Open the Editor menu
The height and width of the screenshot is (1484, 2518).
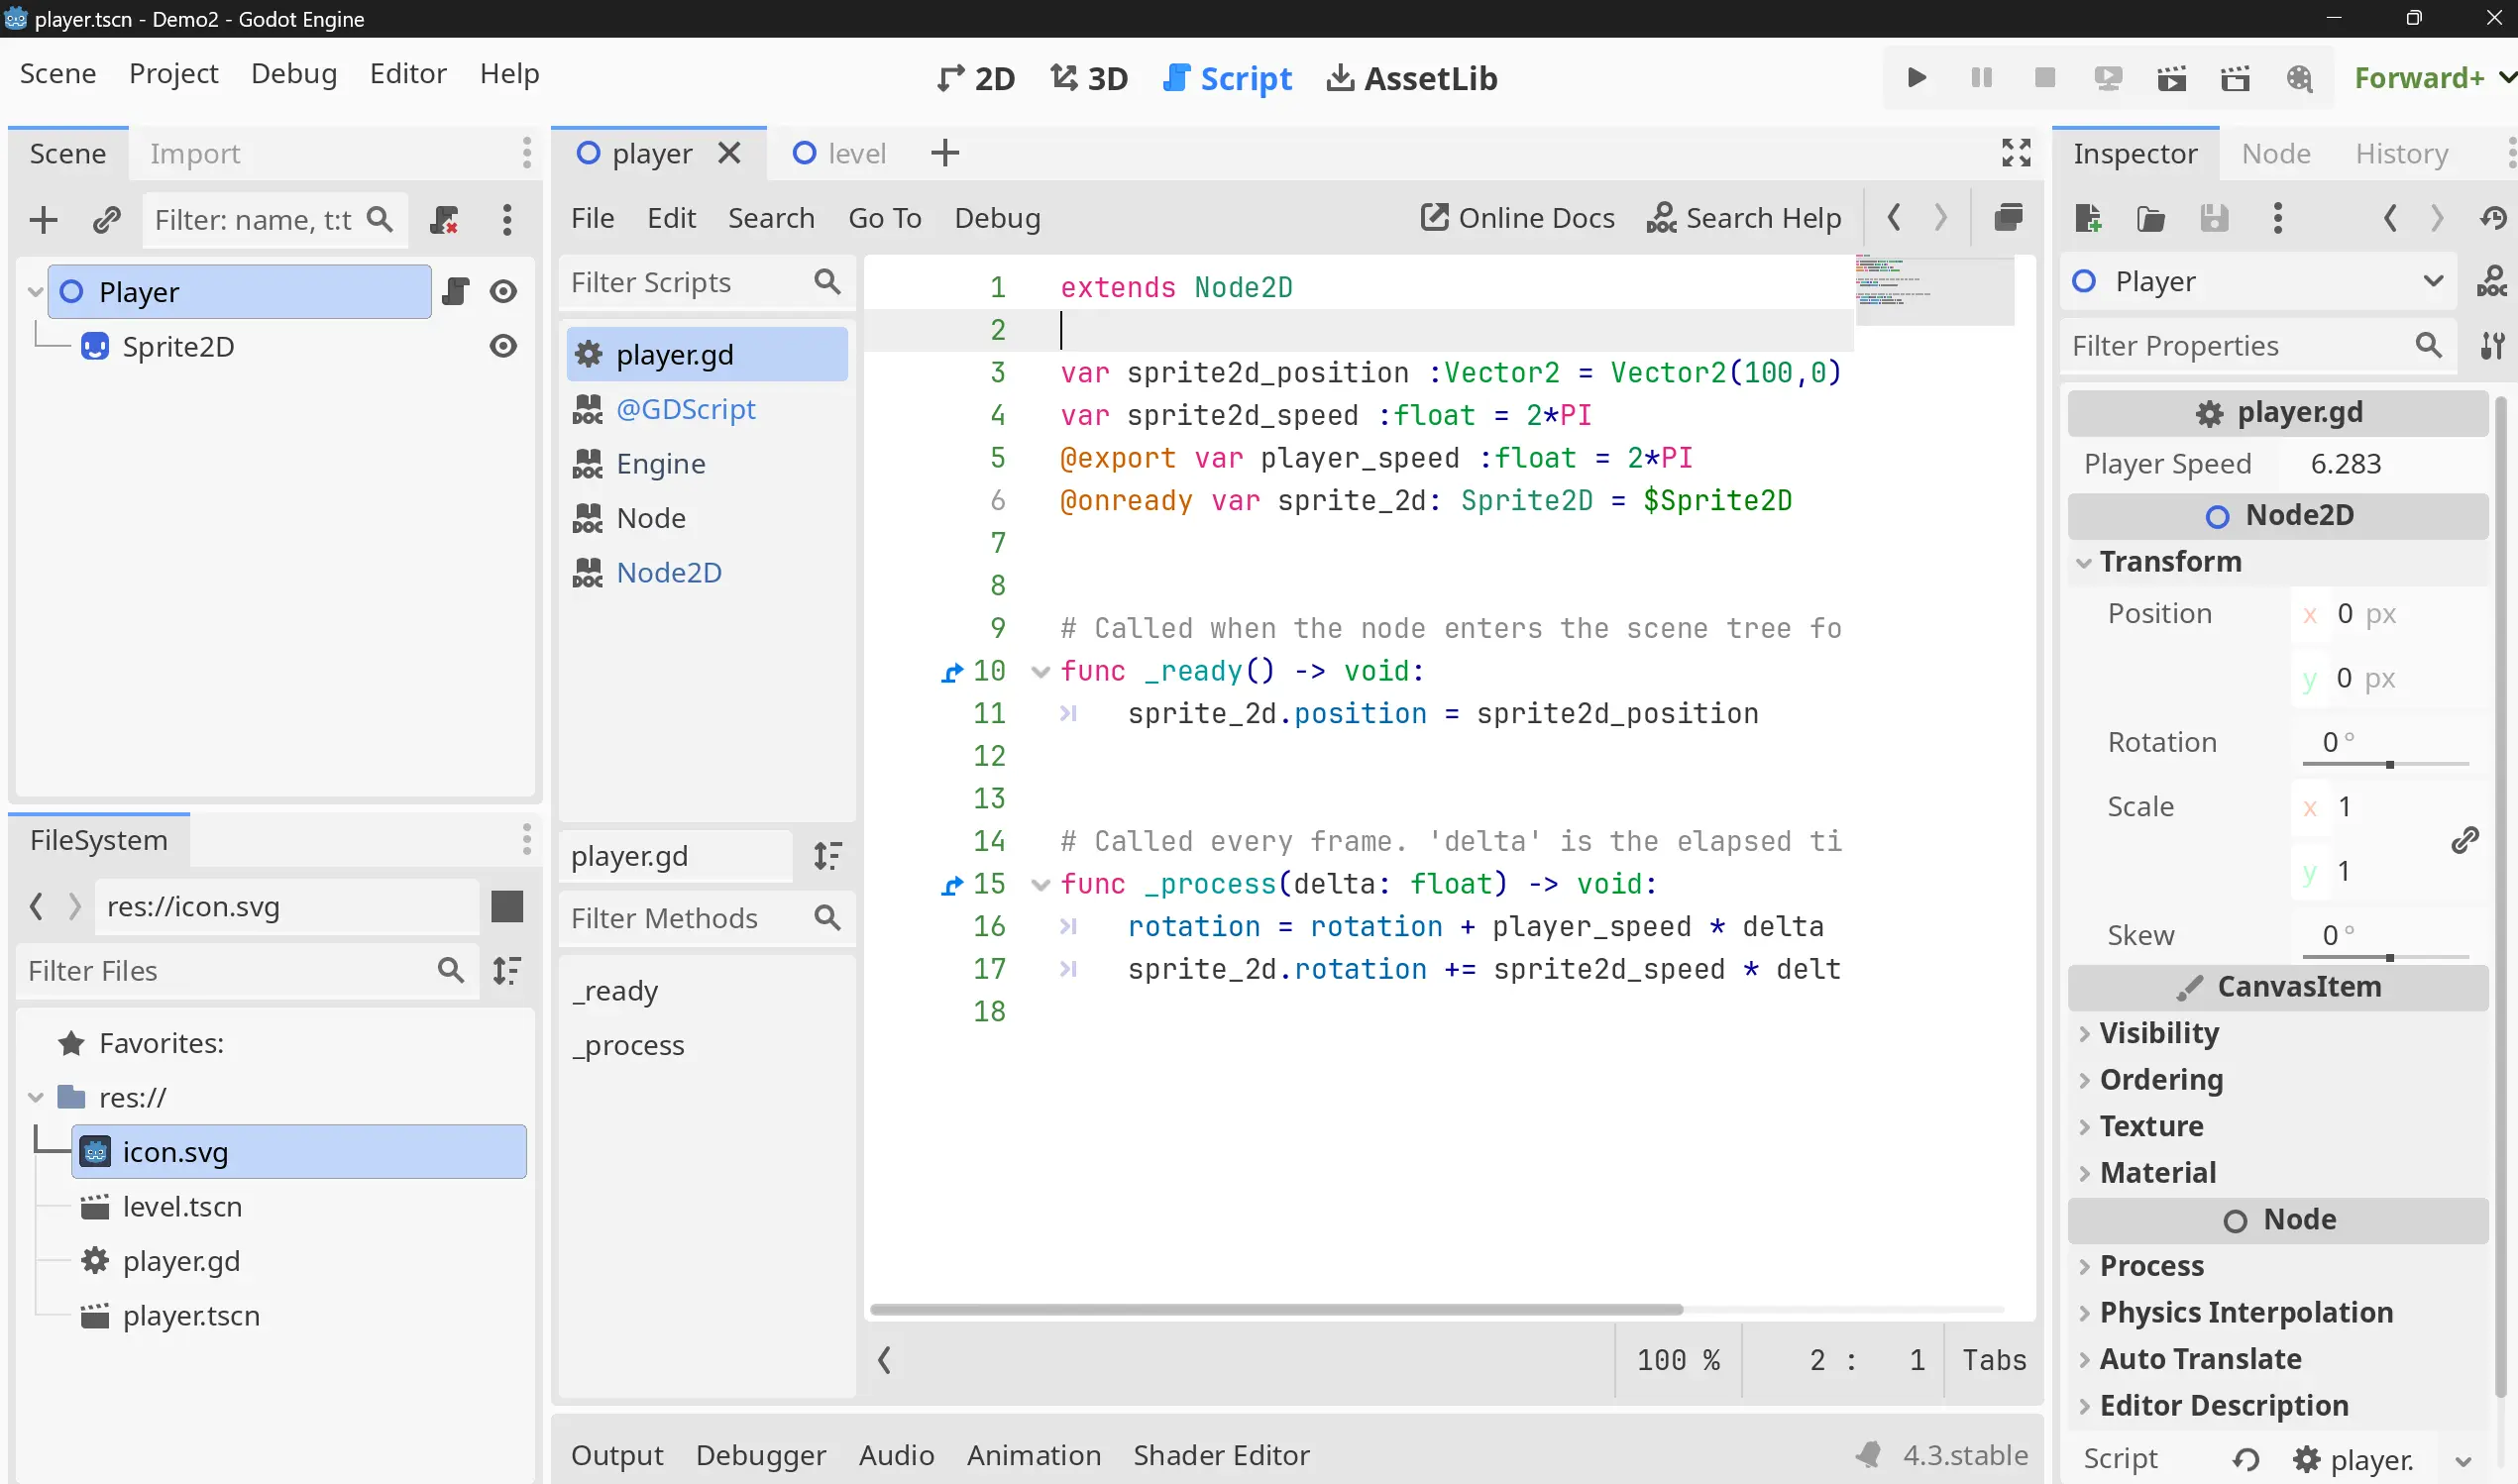[408, 74]
